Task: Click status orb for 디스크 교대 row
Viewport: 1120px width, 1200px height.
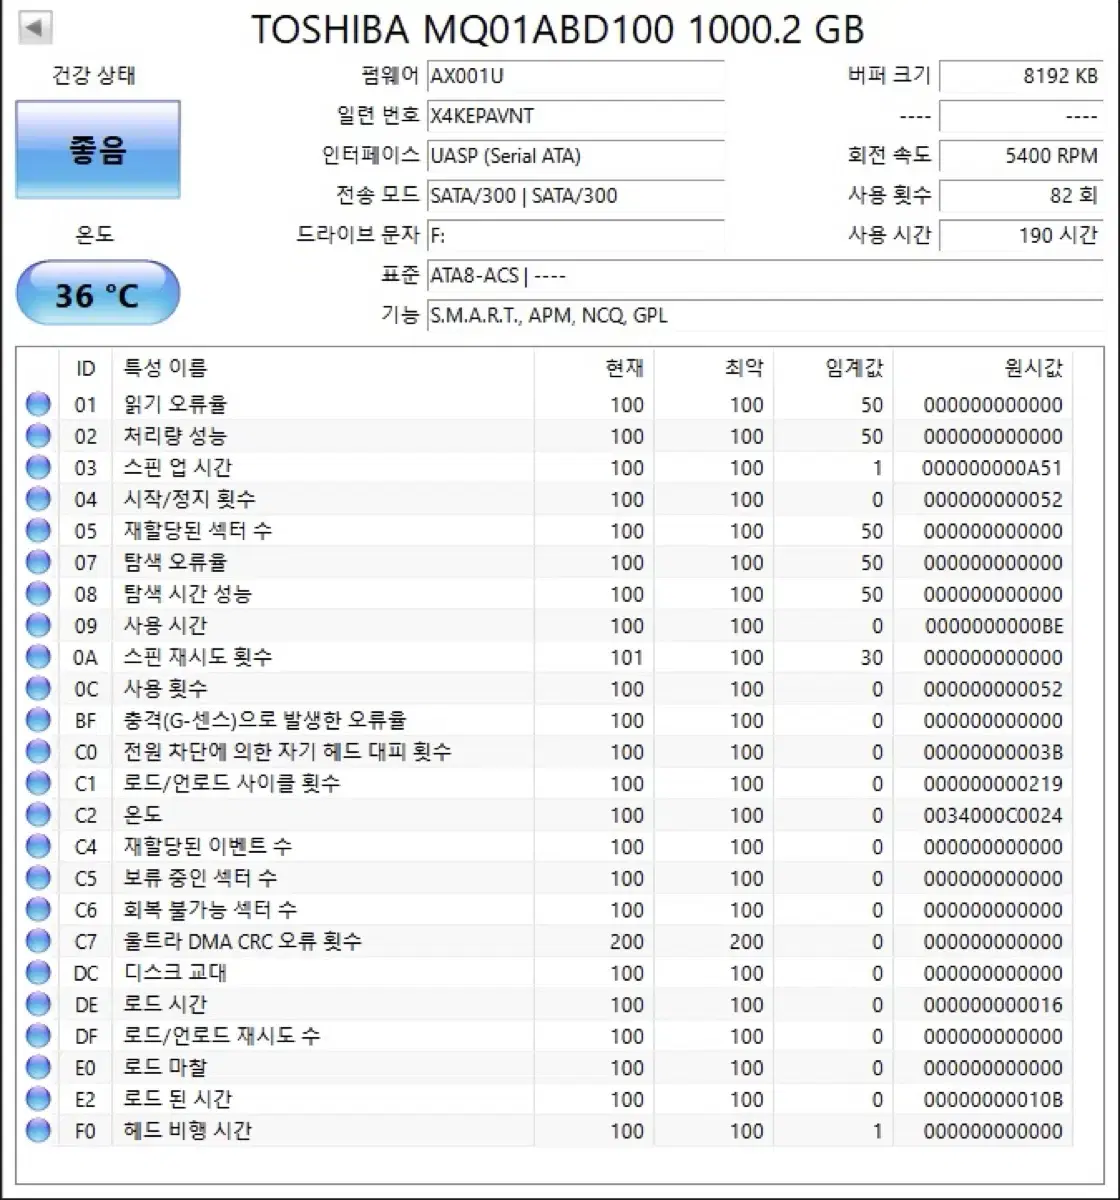Action: pyautogui.click(x=38, y=973)
